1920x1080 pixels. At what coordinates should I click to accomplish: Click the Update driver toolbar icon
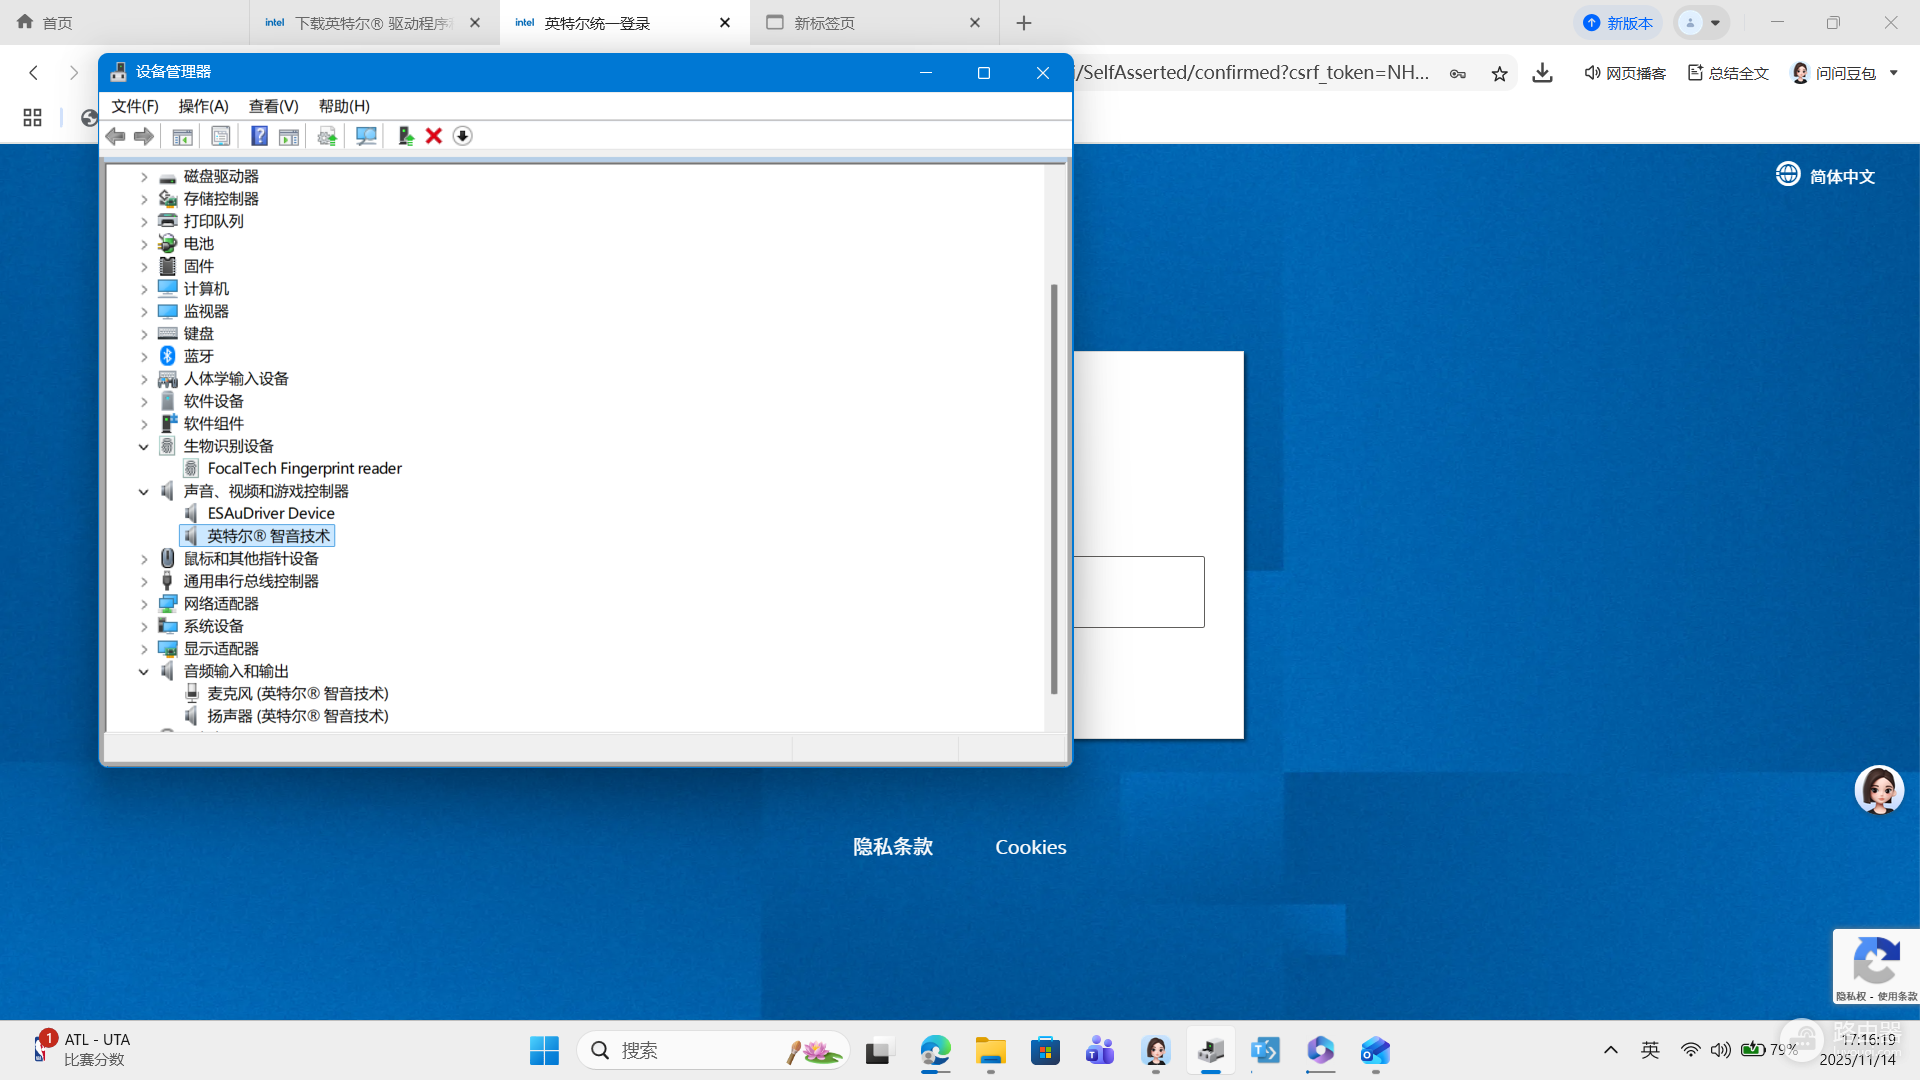pos(327,136)
